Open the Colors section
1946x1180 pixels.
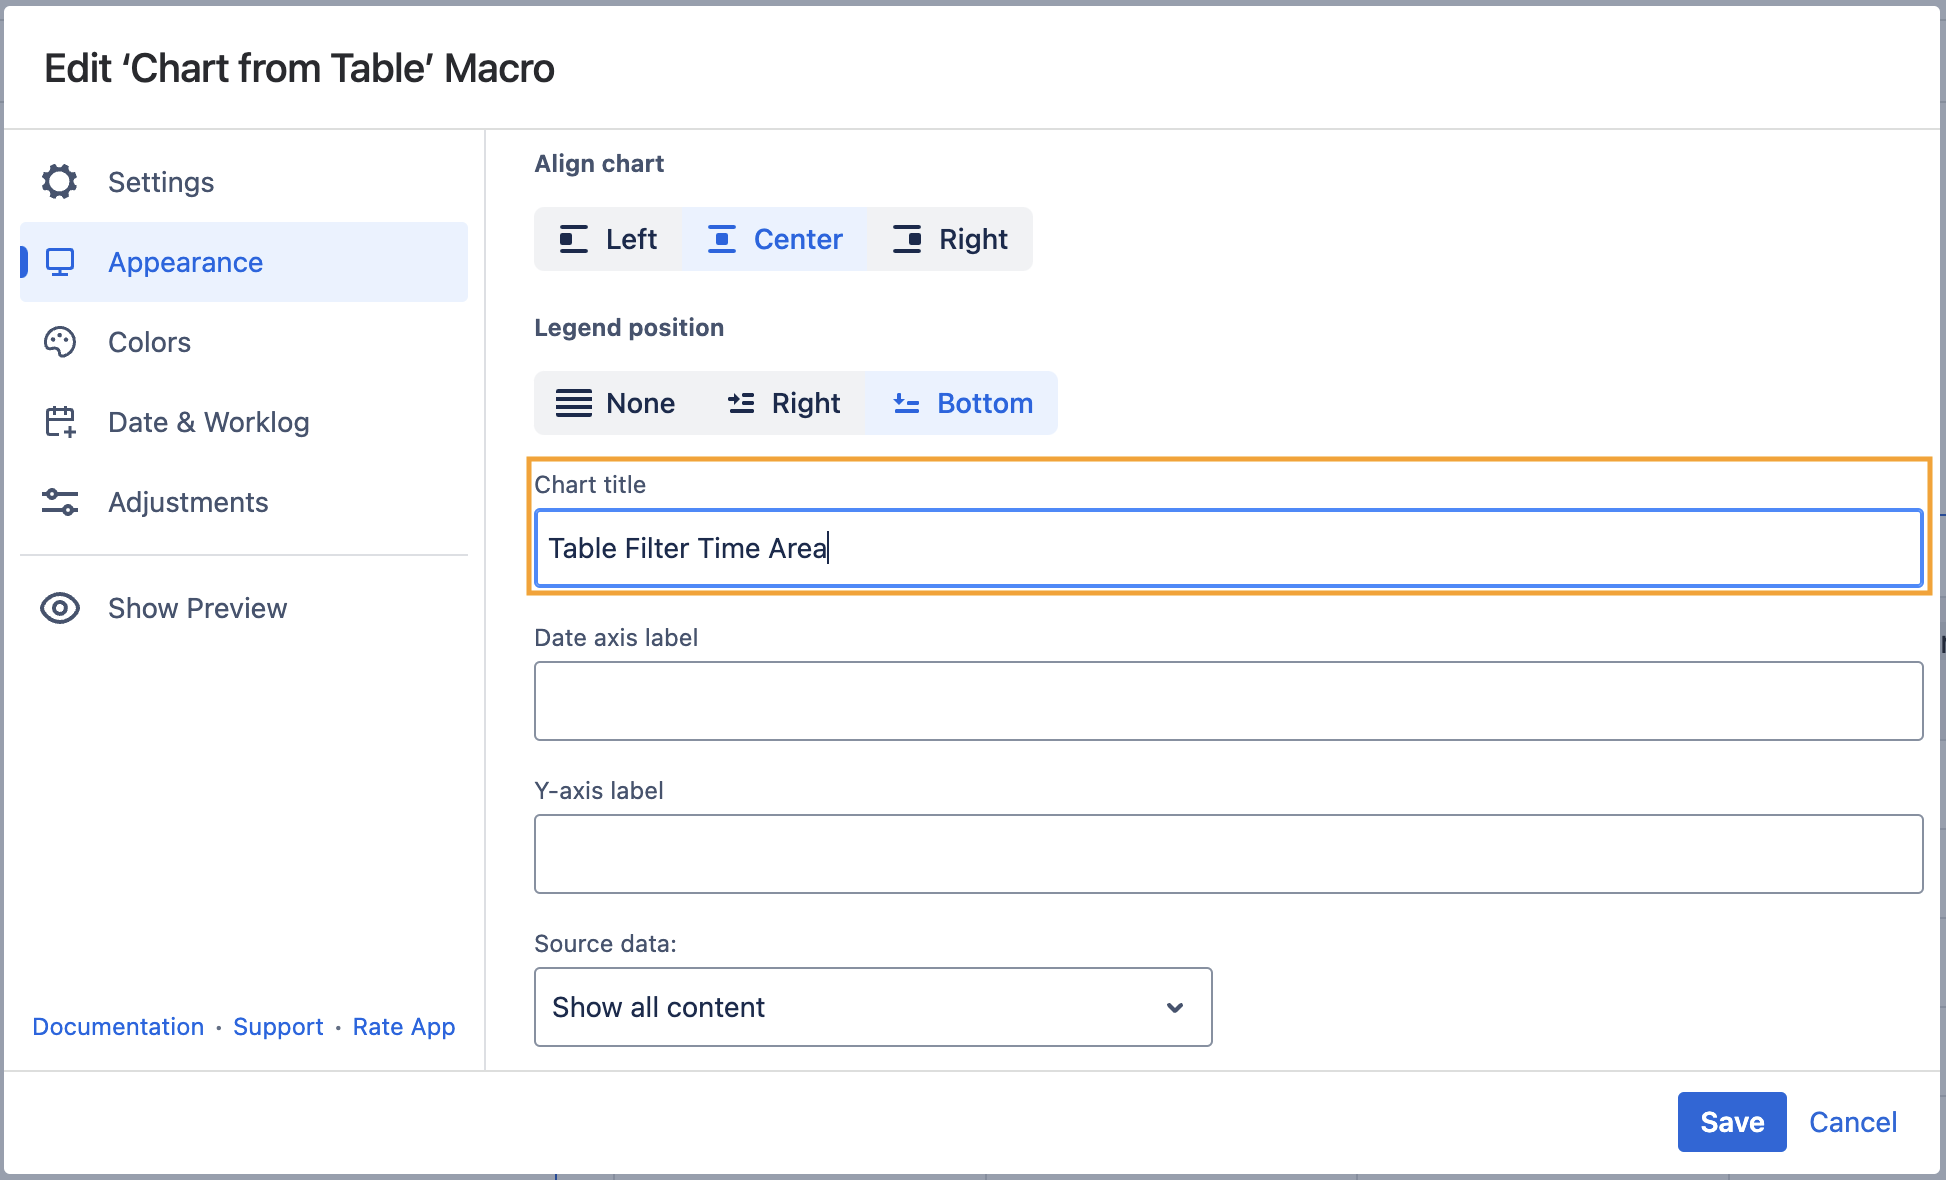point(149,342)
